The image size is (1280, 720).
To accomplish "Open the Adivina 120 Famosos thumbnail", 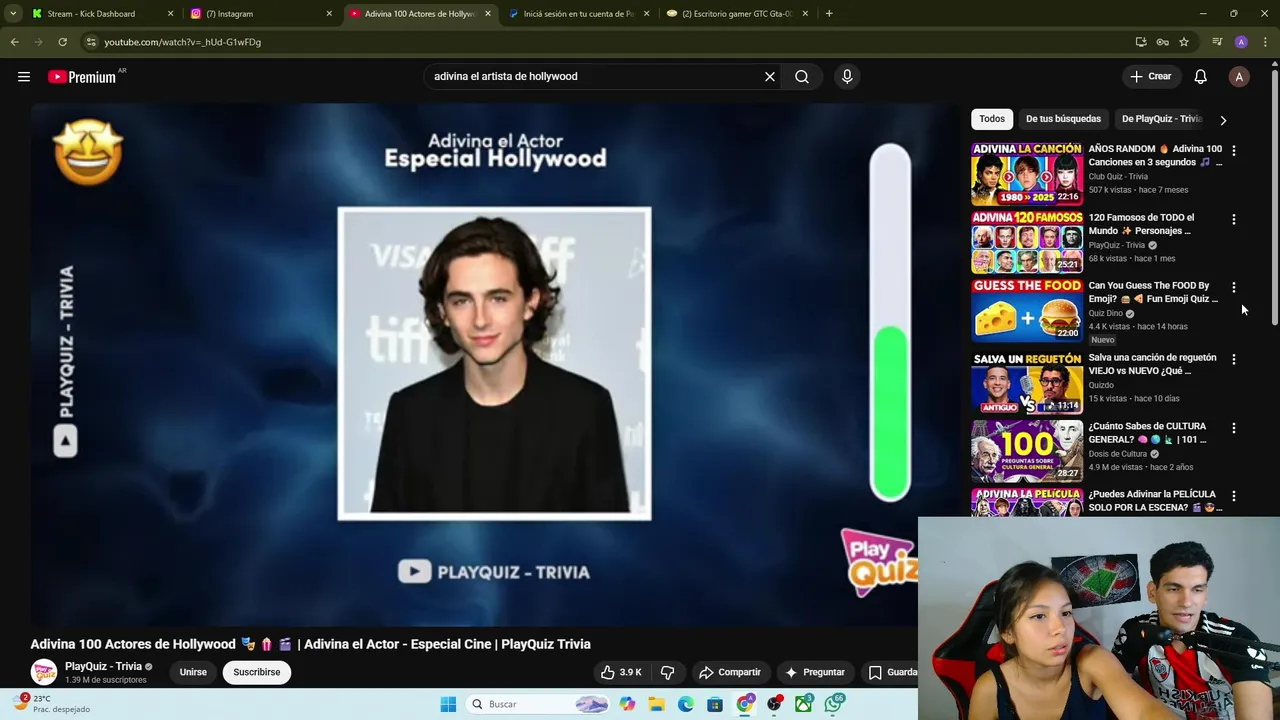I will [x=1027, y=242].
